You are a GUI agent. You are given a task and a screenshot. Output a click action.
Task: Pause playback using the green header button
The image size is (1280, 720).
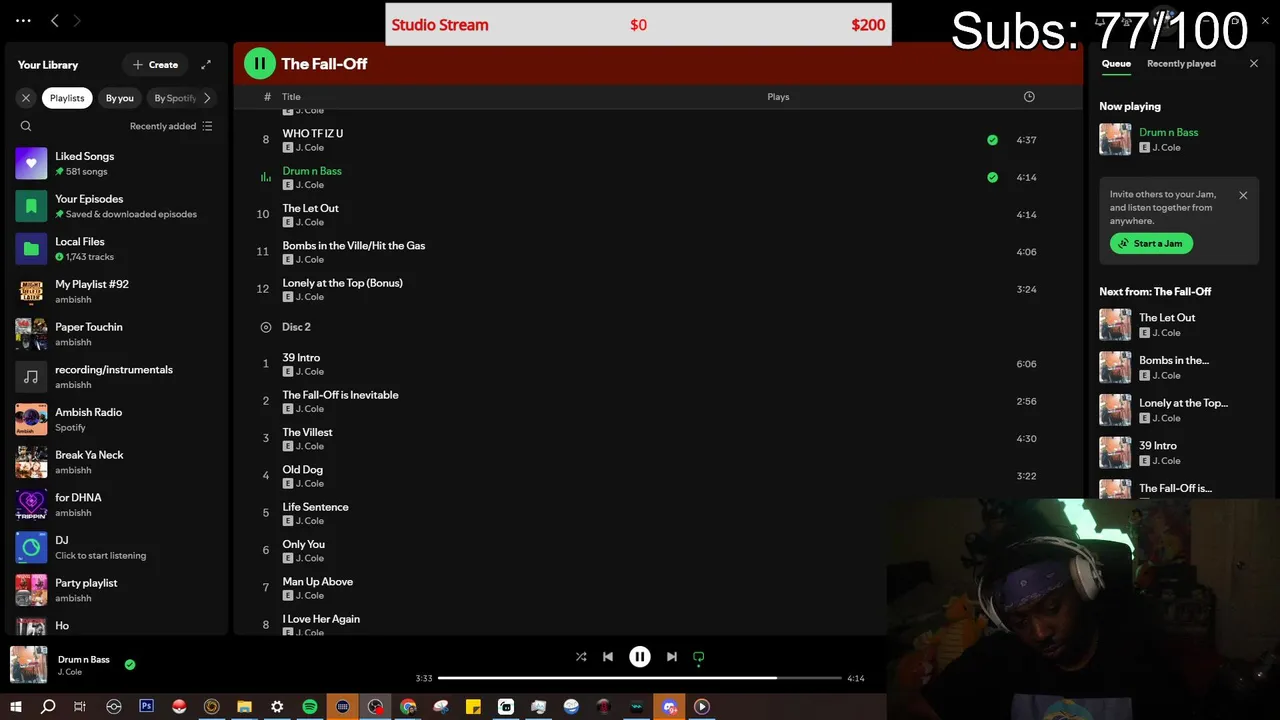coord(259,63)
